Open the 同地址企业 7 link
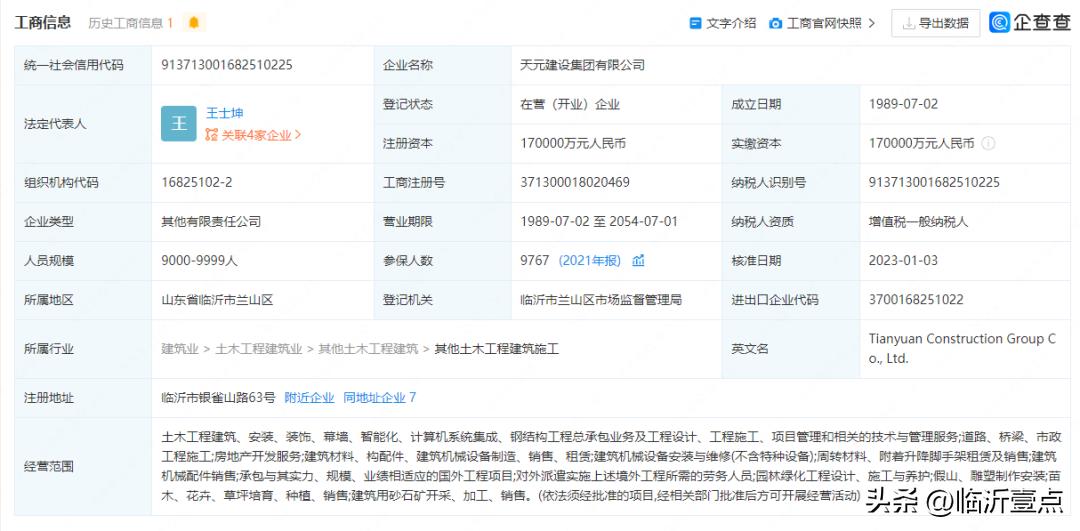 (x=380, y=397)
